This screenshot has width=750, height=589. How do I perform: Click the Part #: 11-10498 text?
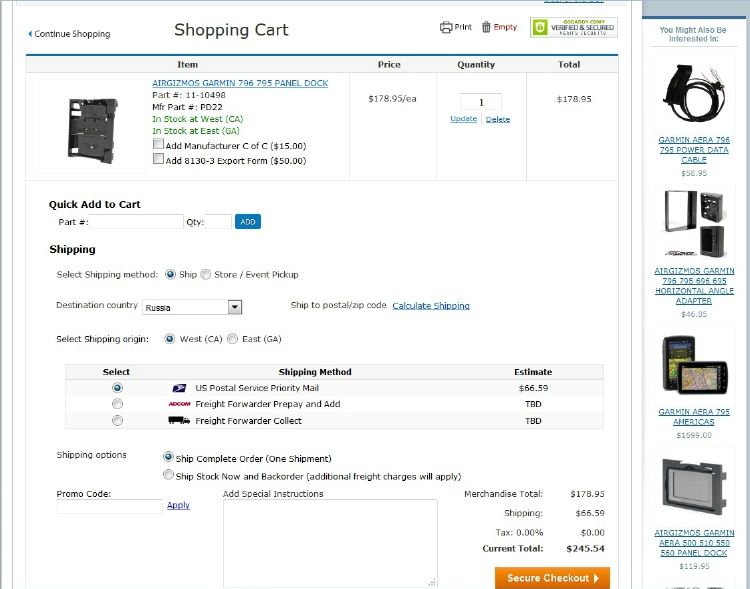click(x=188, y=95)
